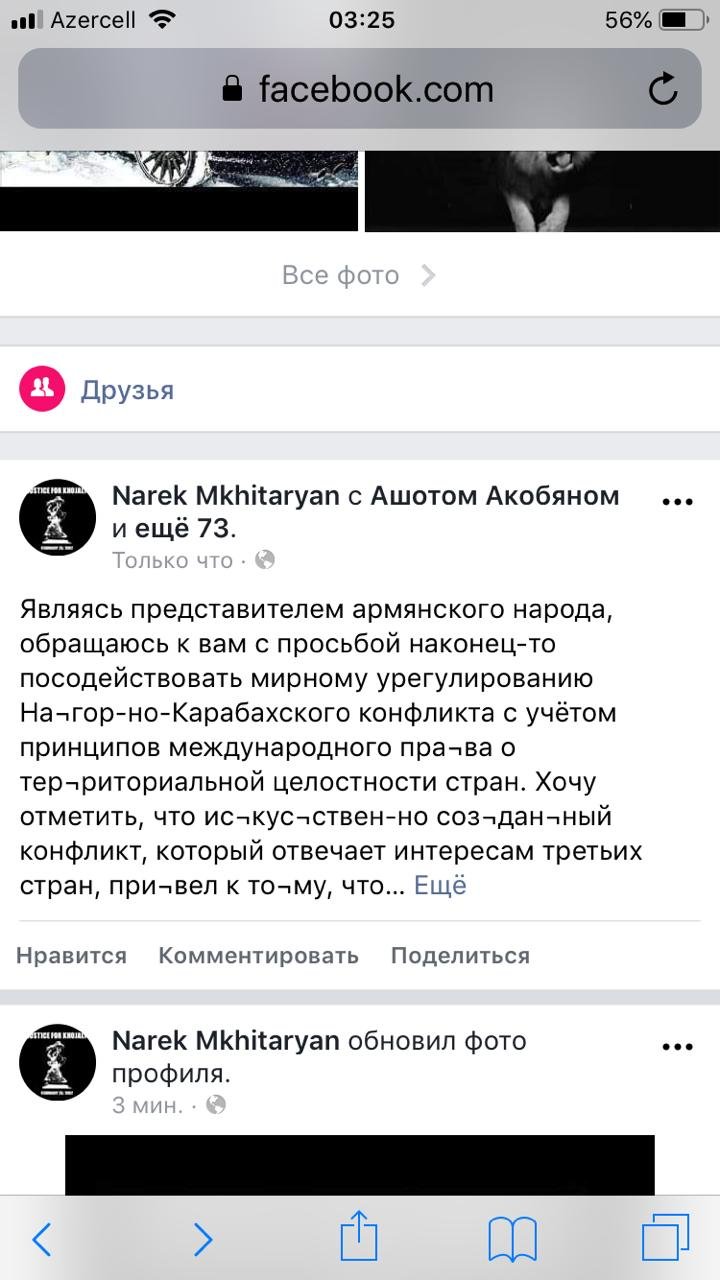Expand post text with Ещё link

coord(440,886)
